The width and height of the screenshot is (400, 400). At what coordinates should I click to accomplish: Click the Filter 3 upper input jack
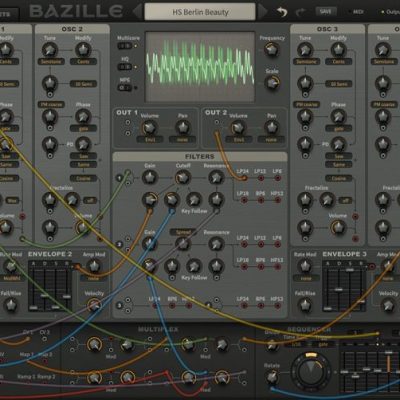[128, 300]
